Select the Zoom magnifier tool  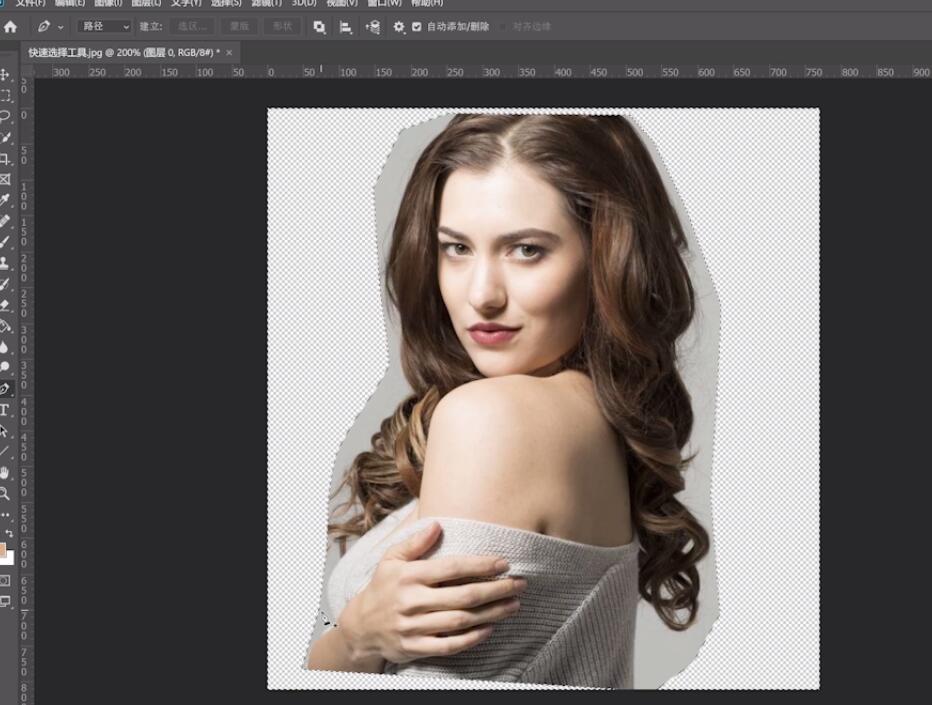5,493
